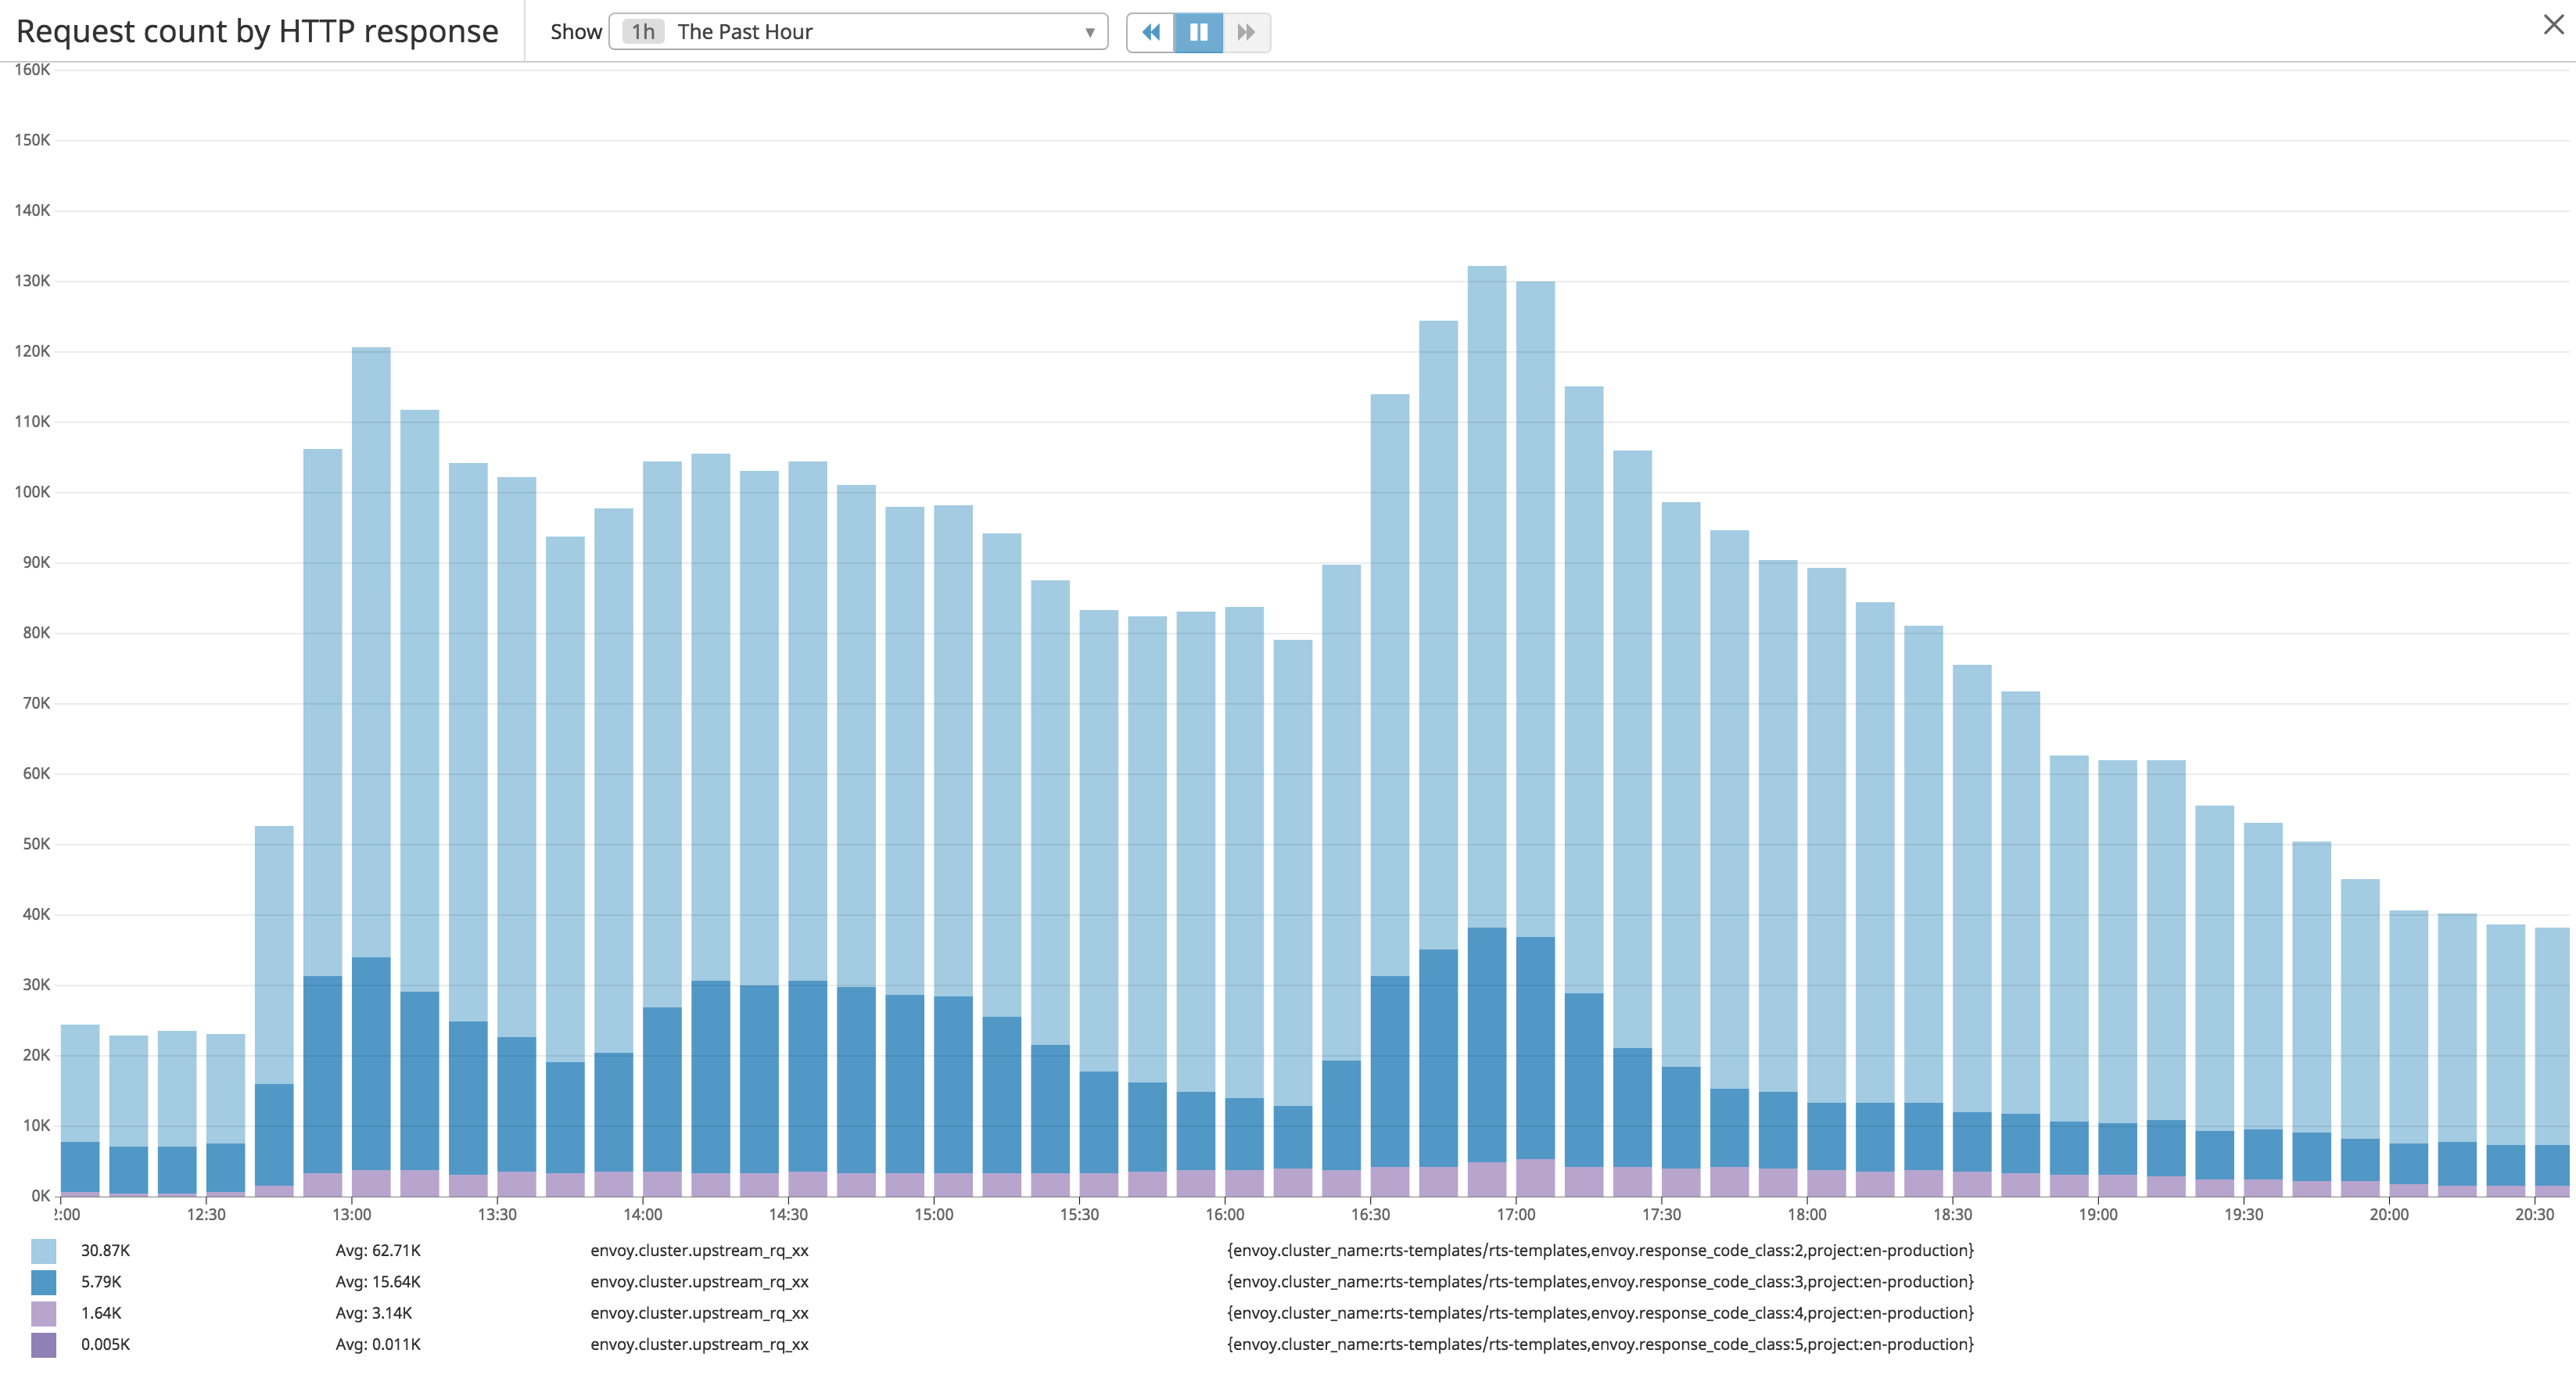Click the dark purple 5xx legend square
Viewport: 2576px width, 1375px height.
tap(45, 1345)
